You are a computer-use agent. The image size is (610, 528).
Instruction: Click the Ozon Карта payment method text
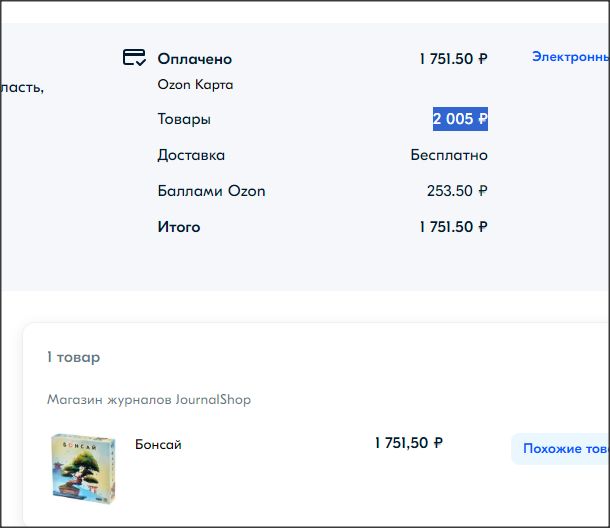tap(195, 85)
